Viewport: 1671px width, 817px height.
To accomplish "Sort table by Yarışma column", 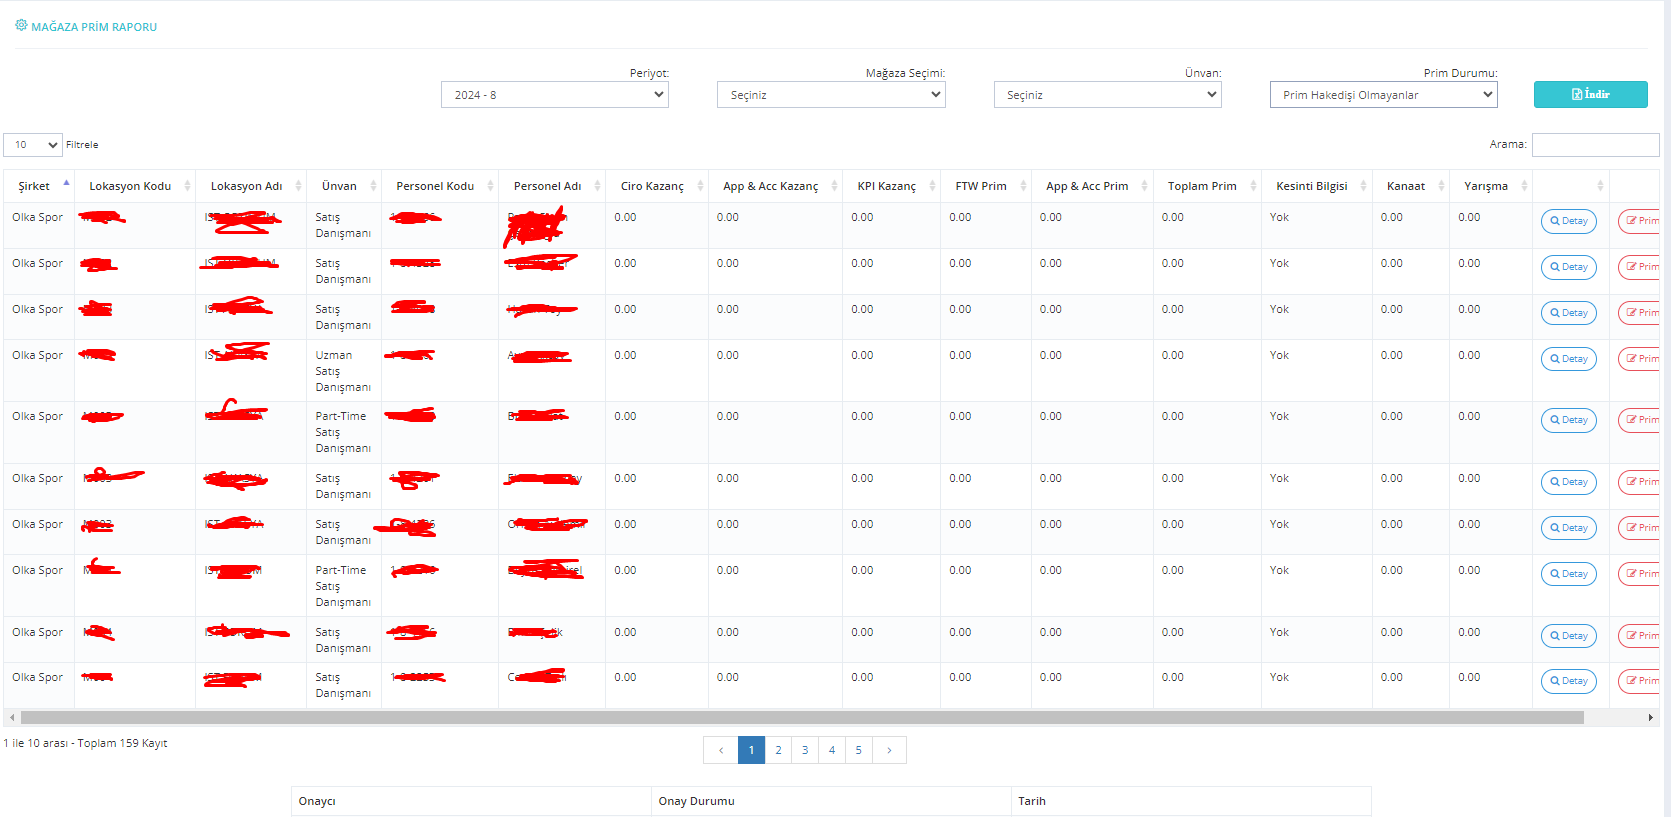I will (x=1490, y=186).
